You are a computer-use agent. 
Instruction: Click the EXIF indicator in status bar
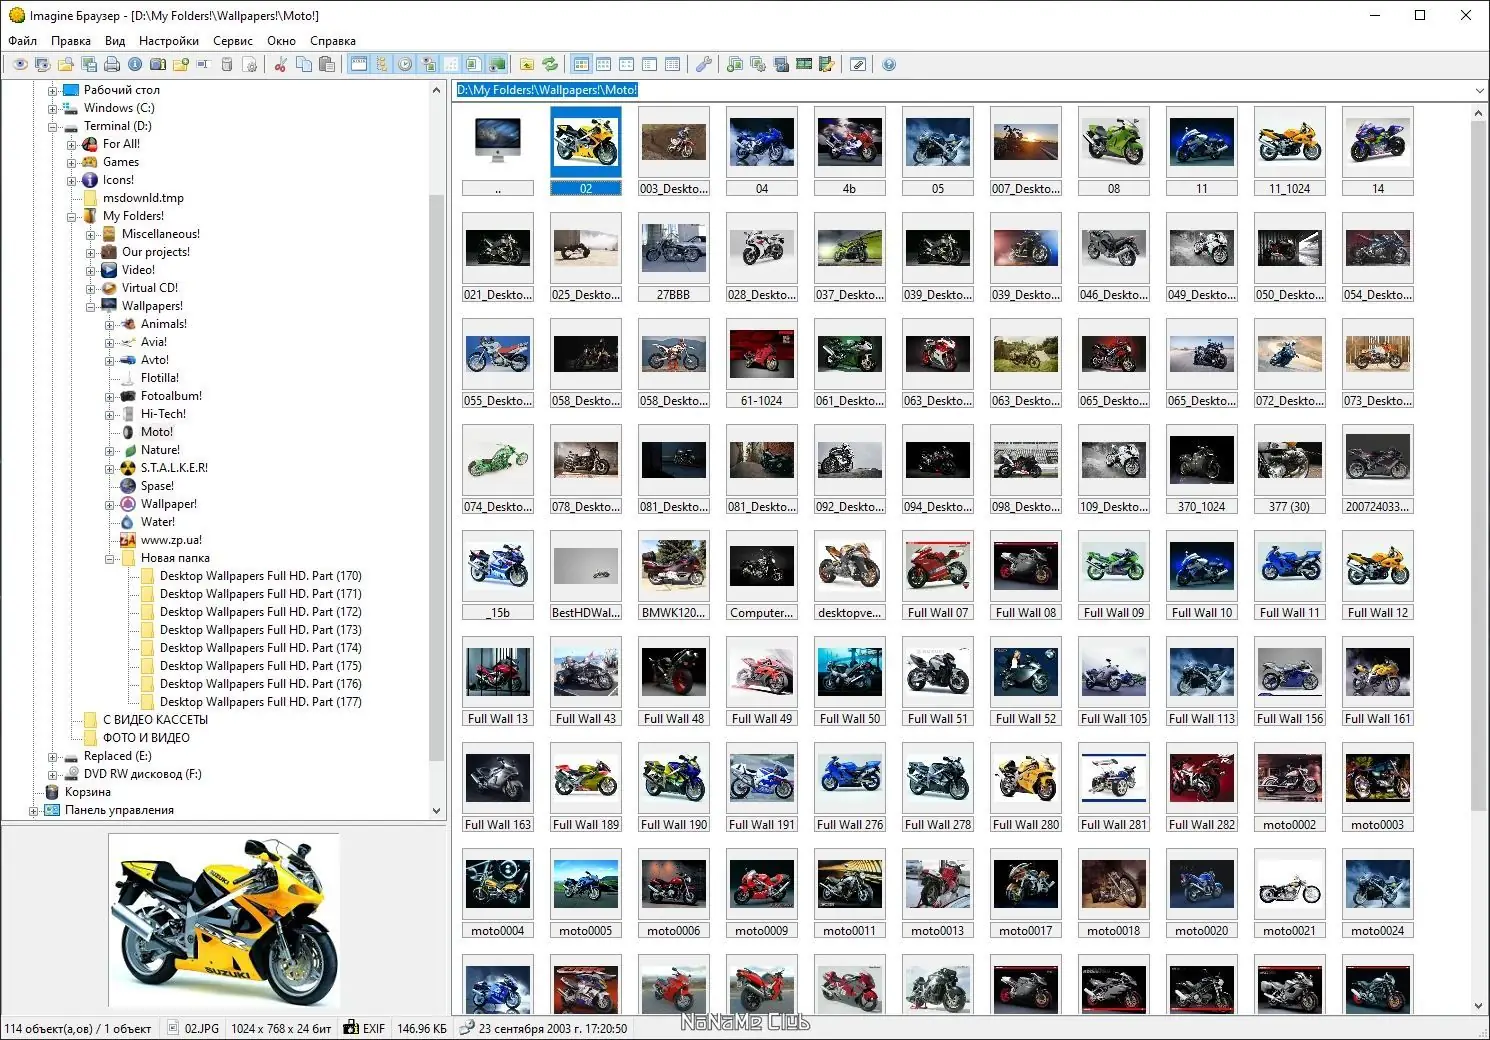pyautogui.click(x=364, y=1028)
